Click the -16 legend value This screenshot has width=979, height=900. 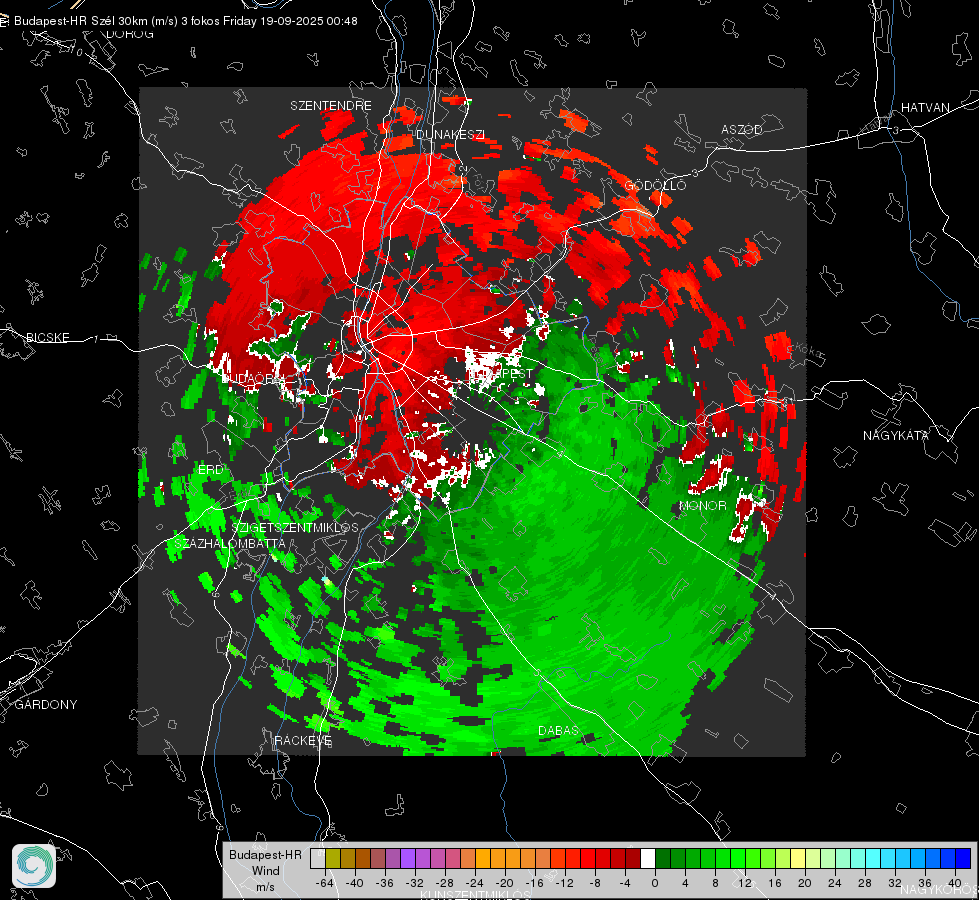(x=534, y=883)
